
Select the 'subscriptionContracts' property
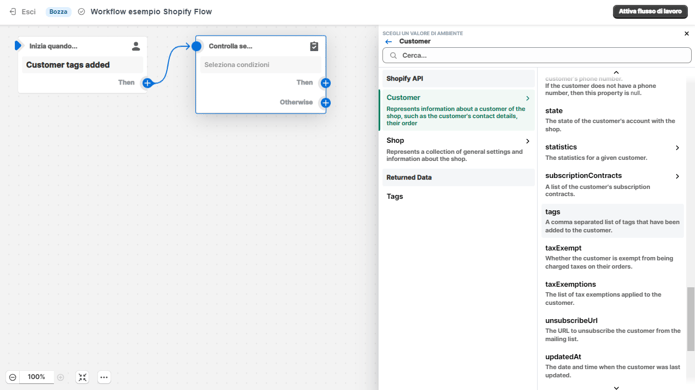[613, 184]
